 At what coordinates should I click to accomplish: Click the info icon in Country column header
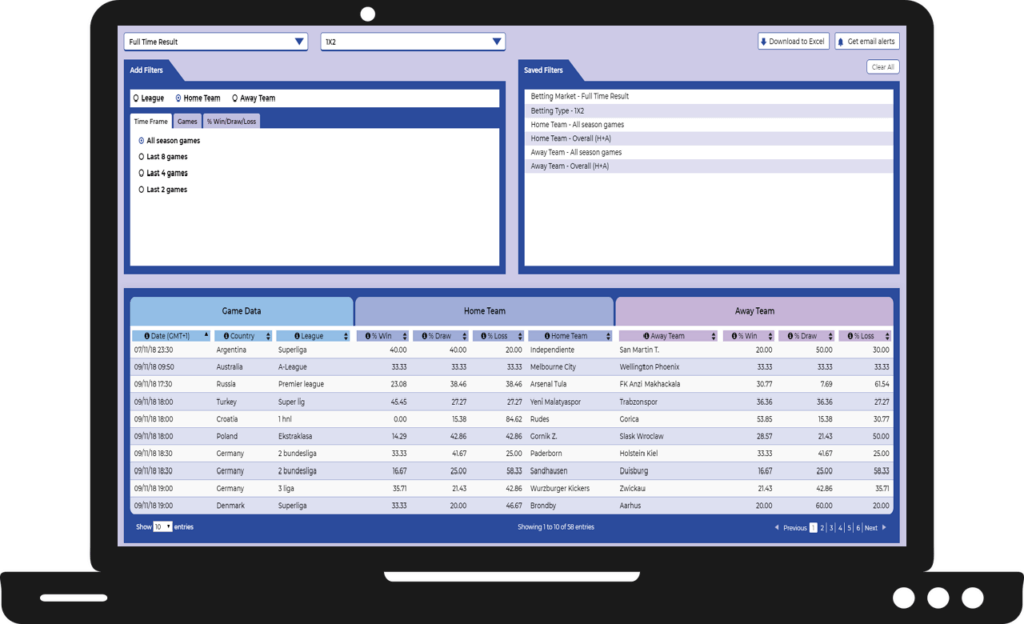point(224,337)
